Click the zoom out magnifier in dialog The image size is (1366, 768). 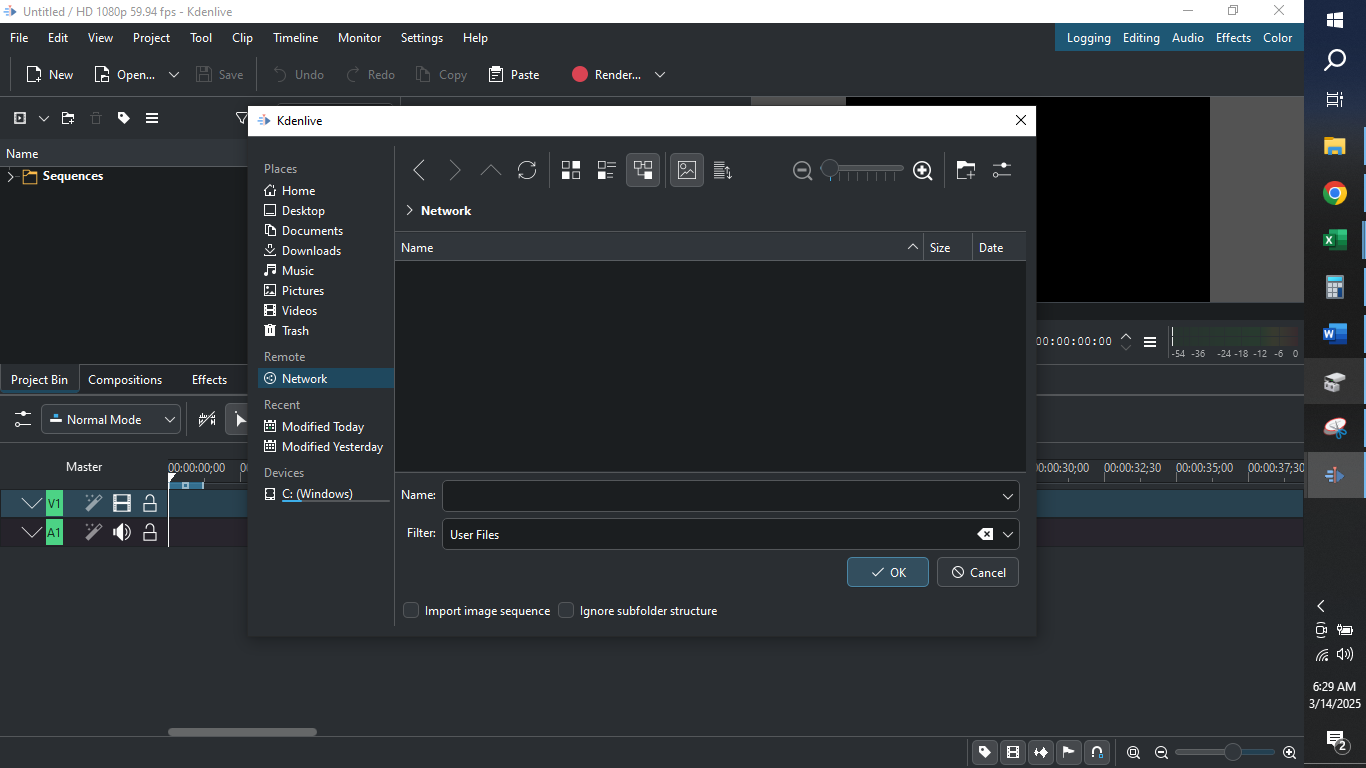[802, 171]
